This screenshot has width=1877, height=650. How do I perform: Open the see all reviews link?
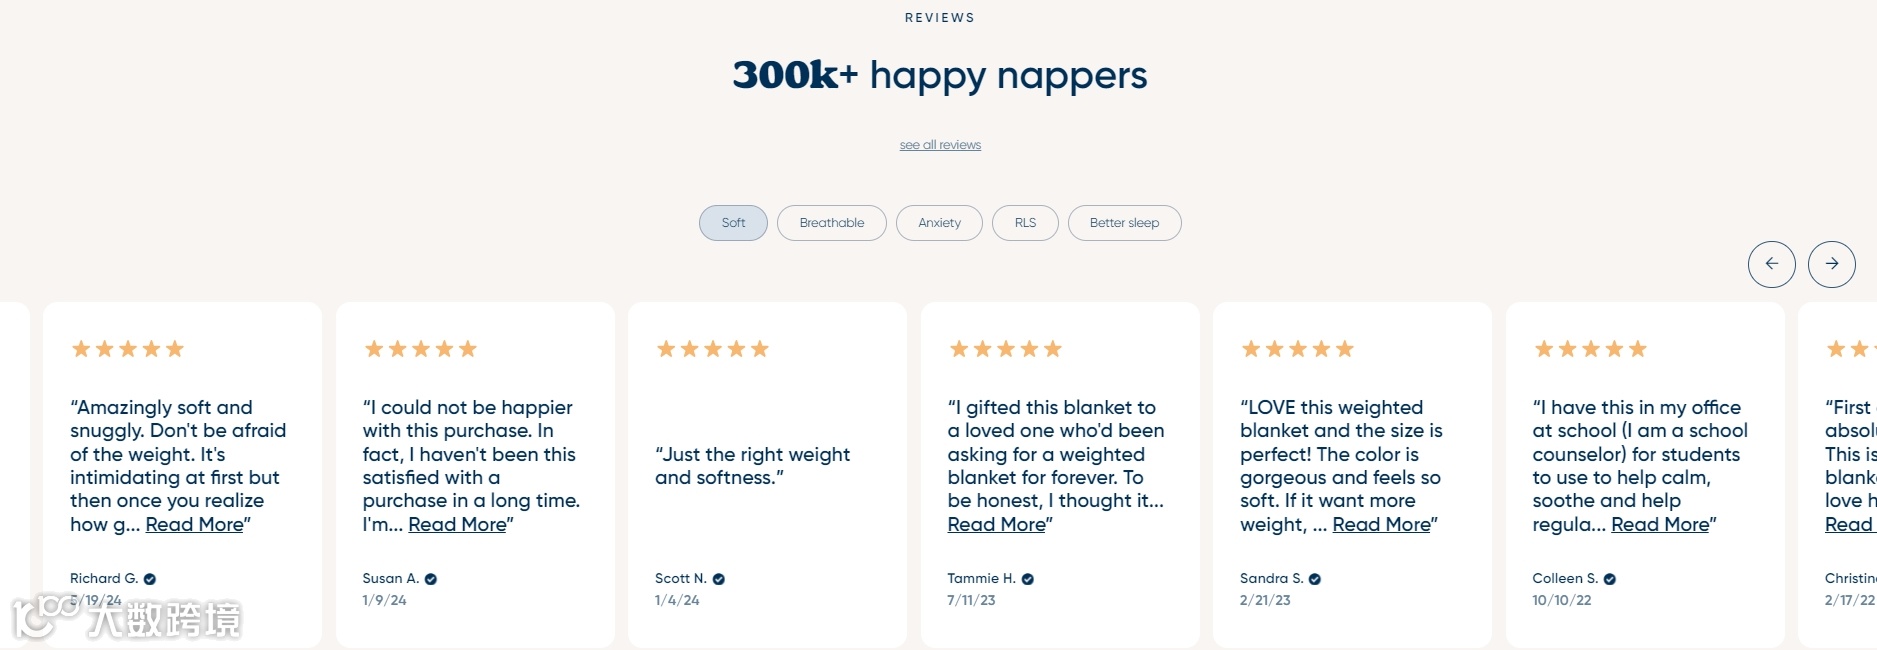coord(940,145)
